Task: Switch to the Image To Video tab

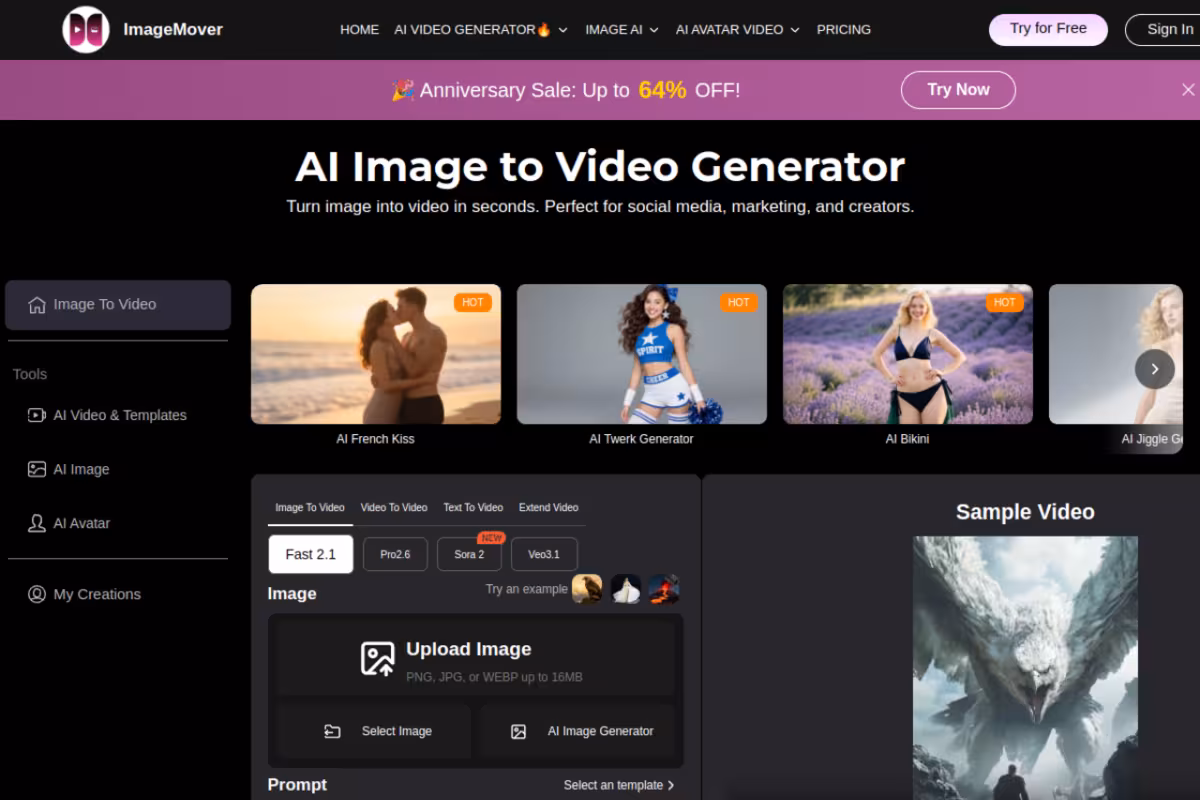Action: pyautogui.click(x=310, y=508)
